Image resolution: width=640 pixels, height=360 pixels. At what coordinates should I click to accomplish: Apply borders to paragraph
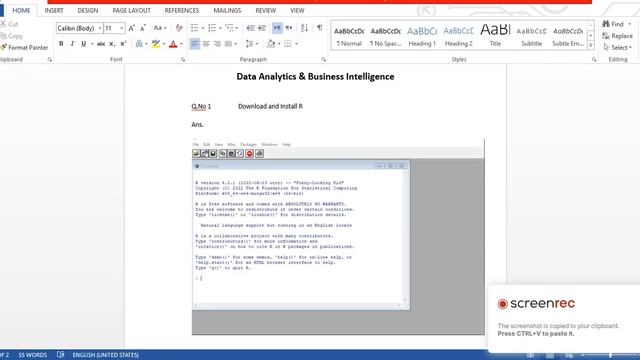[288, 44]
